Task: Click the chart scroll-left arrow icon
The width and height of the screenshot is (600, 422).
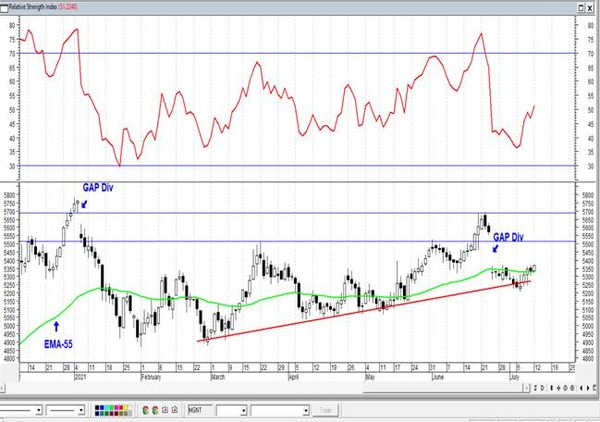Action: click(581, 388)
